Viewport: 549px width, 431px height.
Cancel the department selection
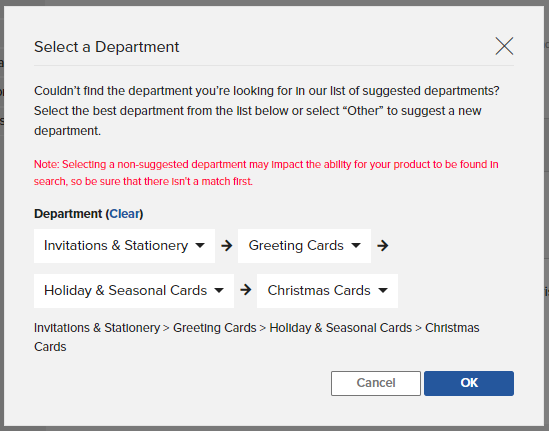click(x=376, y=383)
